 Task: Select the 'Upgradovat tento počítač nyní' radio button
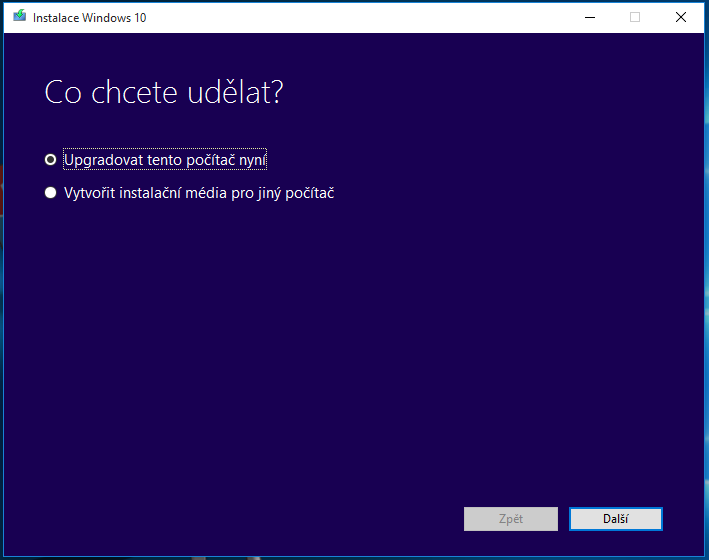(x=51, y=160)
